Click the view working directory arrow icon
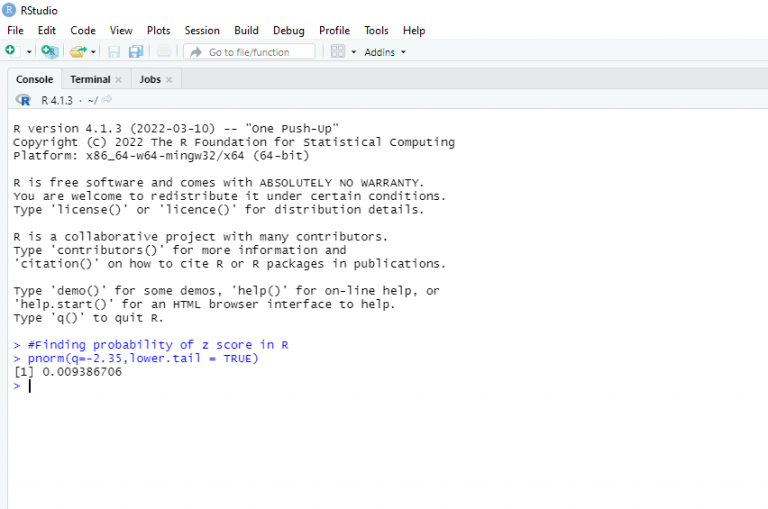Image resolution: width=768 pixels, height=509 pixels. pos(107,100)
